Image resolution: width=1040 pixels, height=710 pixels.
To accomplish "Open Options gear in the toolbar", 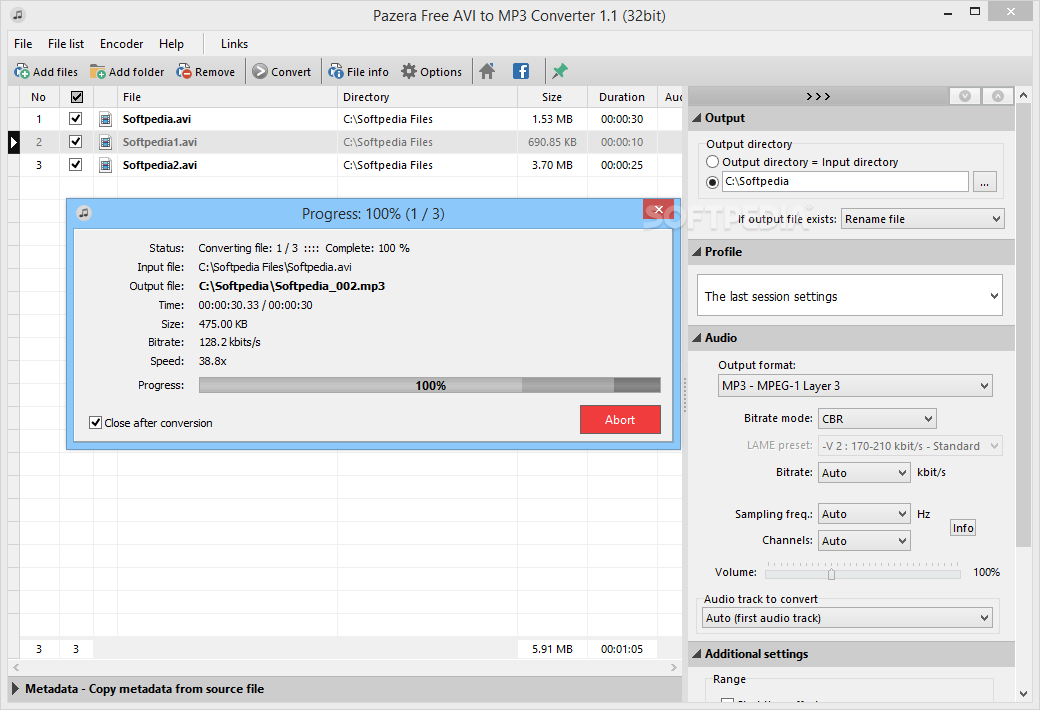I will [x=432, y=72].
